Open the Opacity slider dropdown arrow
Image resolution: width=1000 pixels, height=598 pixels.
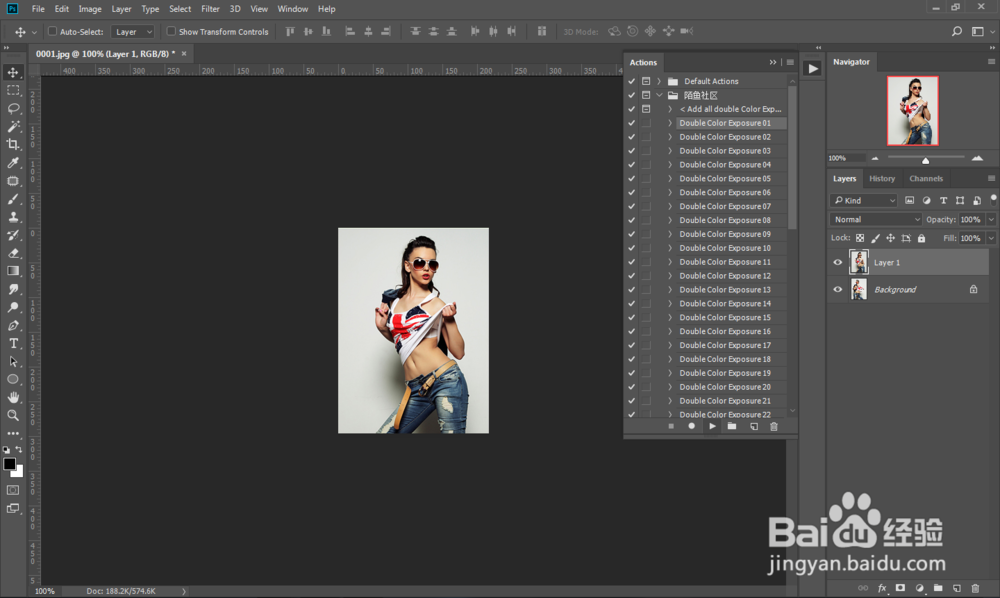[x=991, y=219]
